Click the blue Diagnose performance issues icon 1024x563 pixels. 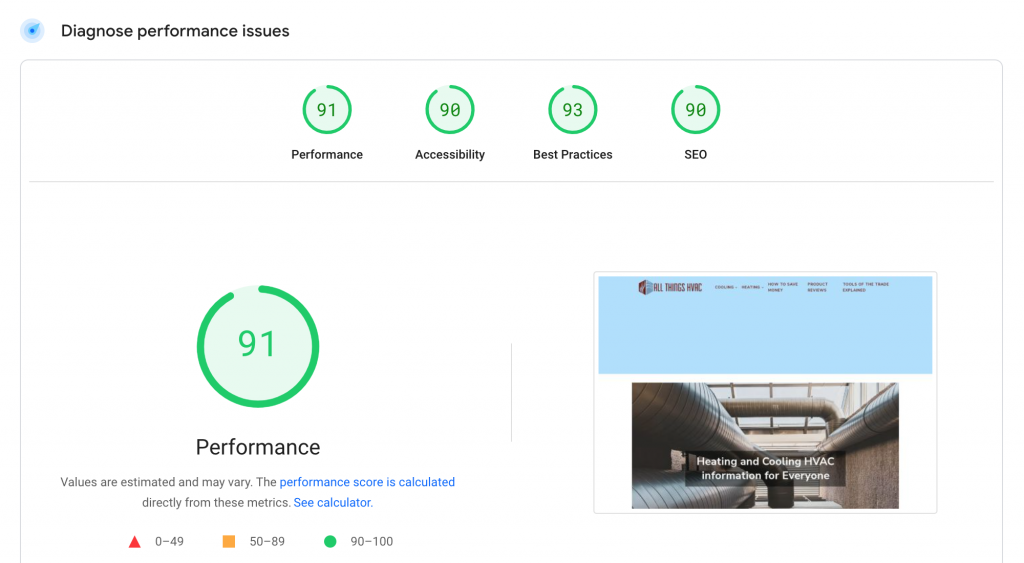(x=32, y=31)
